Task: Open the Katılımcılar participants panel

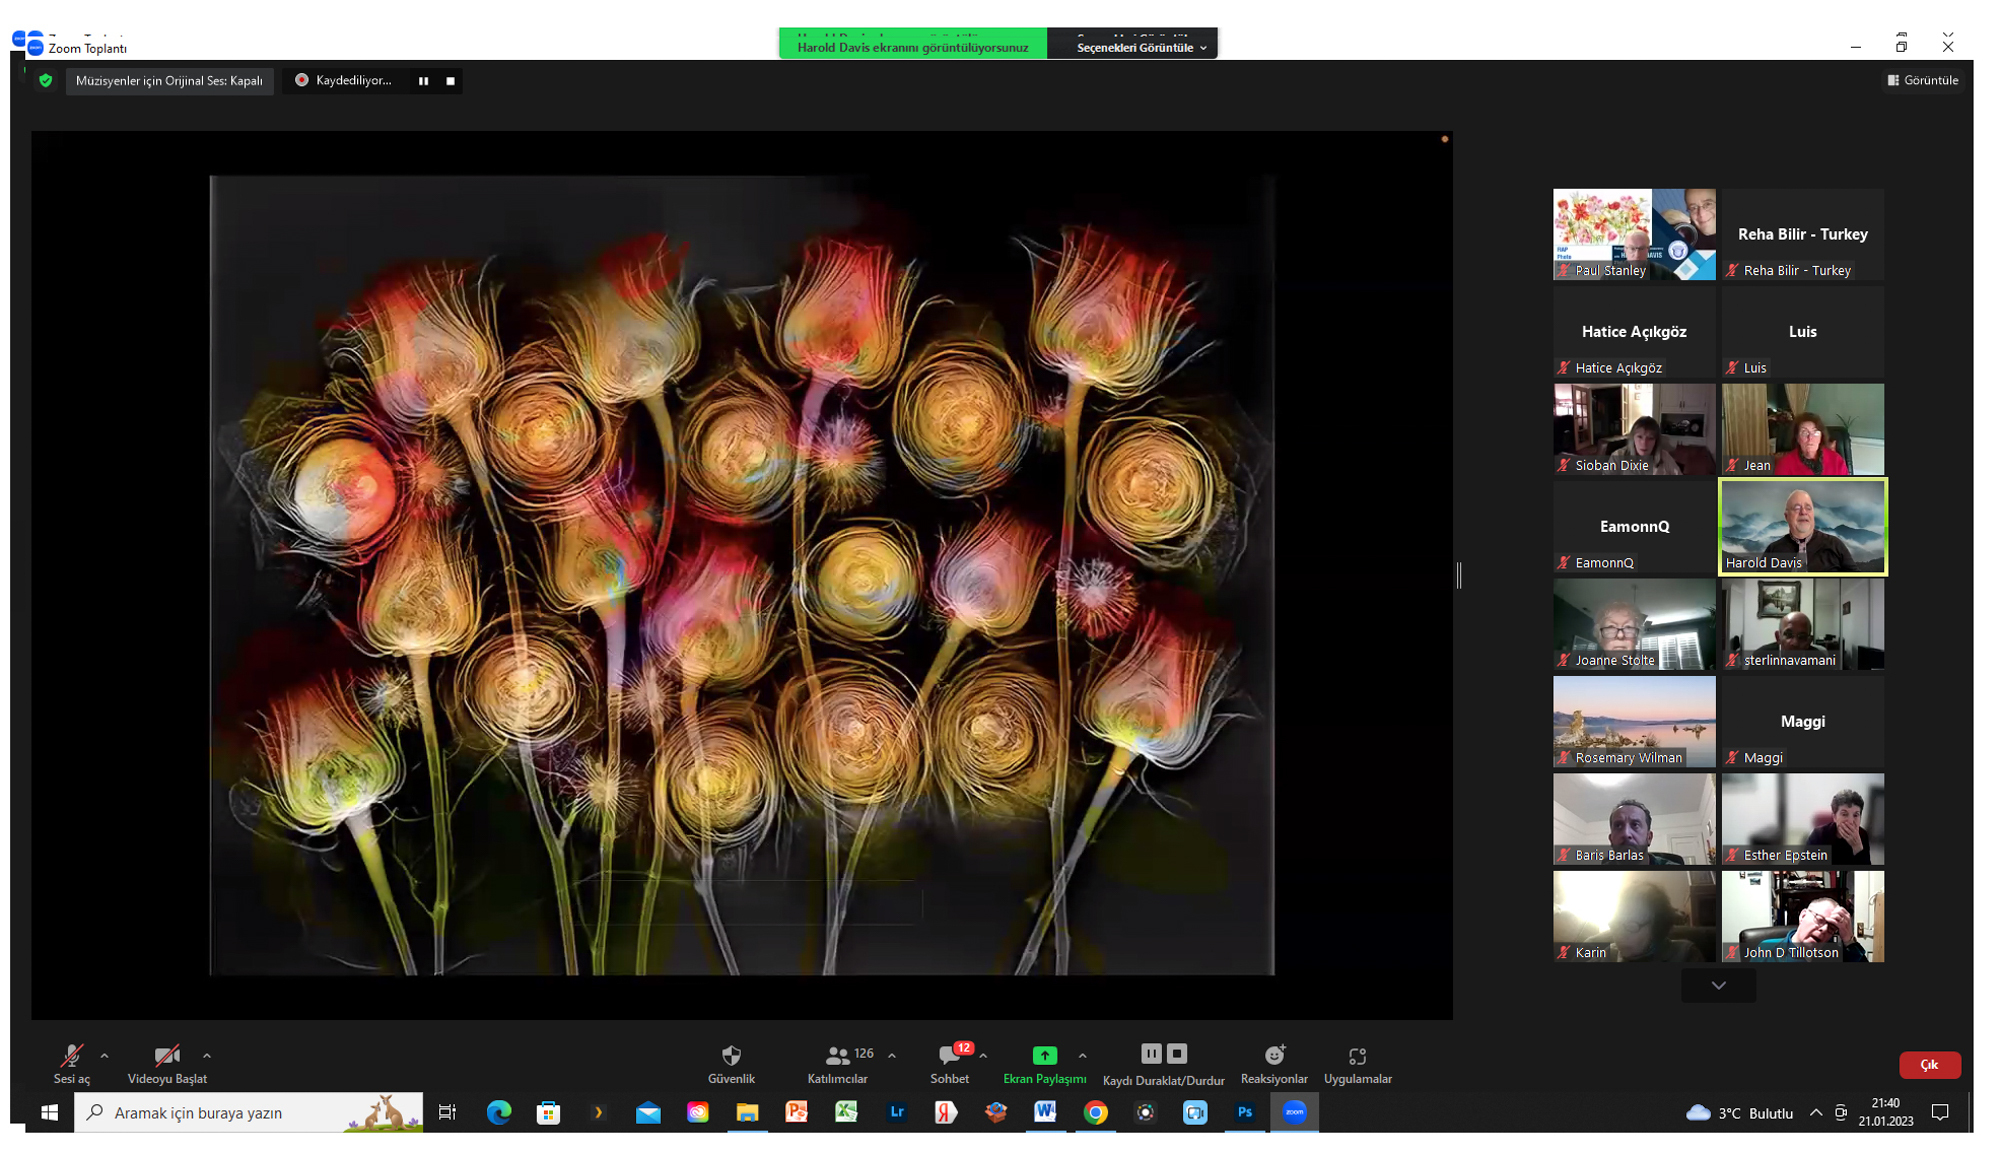Action: point(838,1064)
